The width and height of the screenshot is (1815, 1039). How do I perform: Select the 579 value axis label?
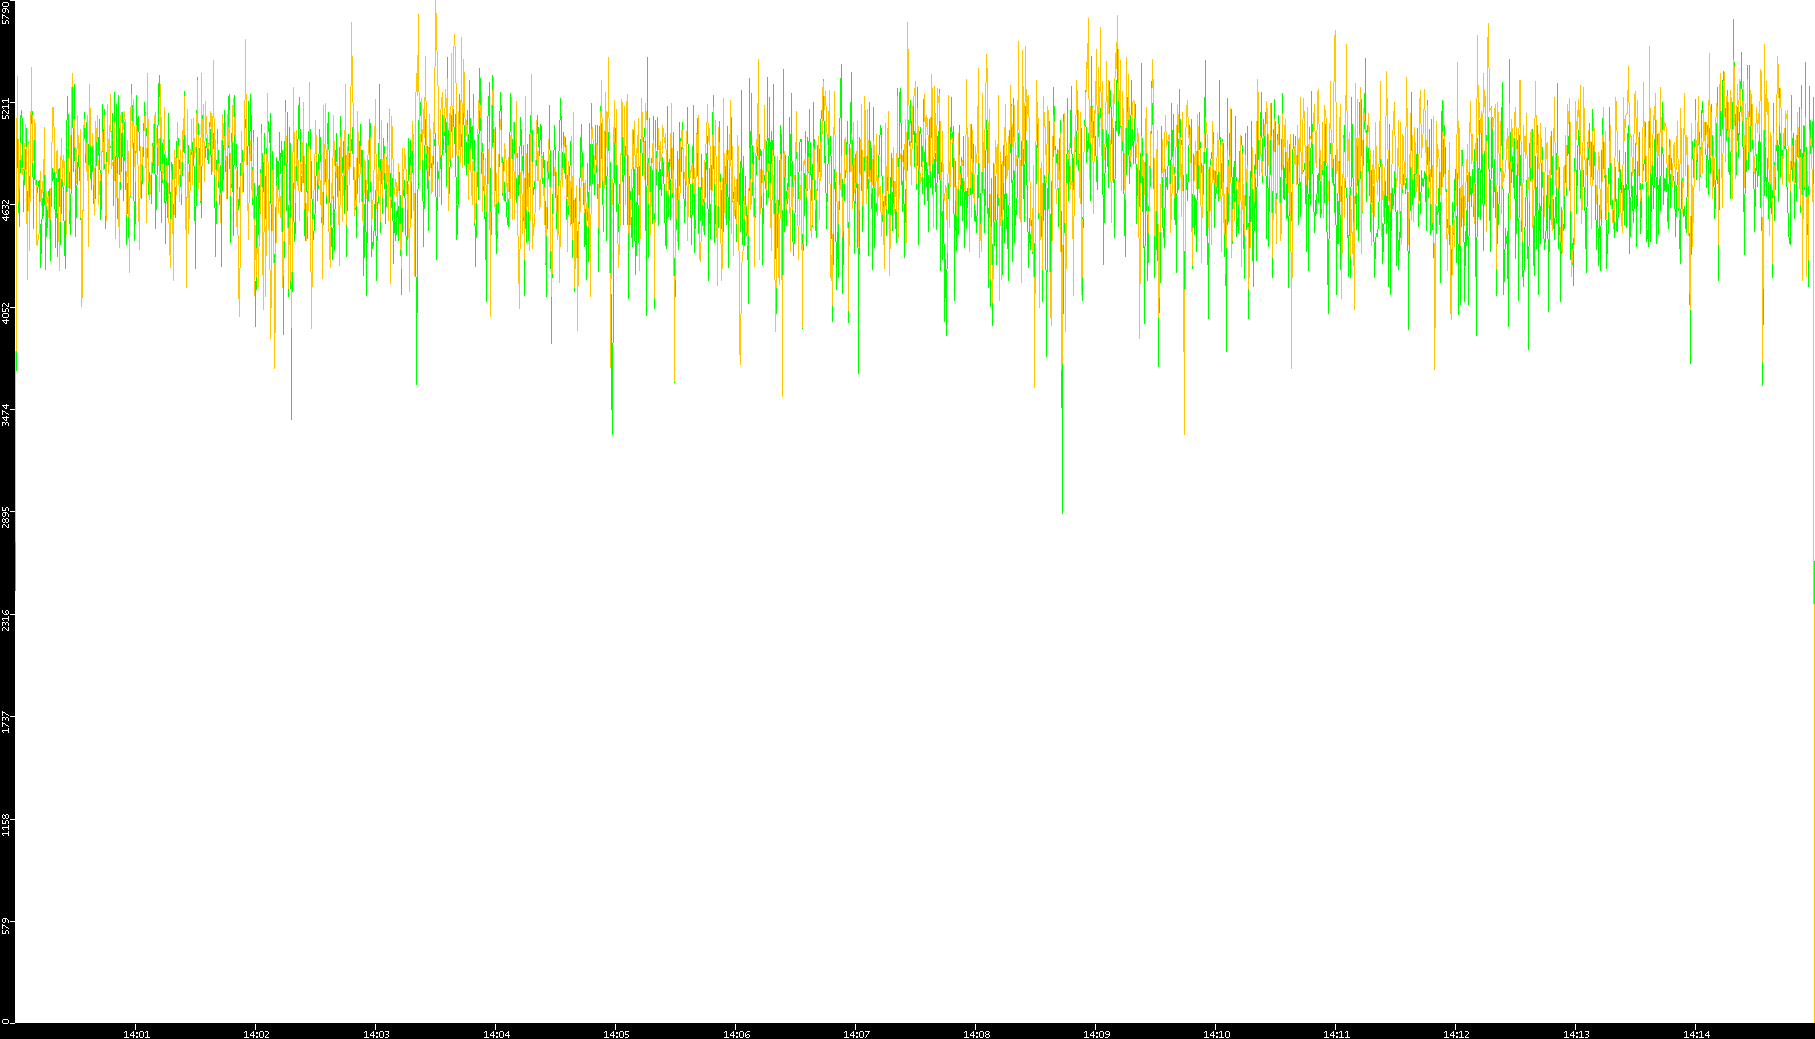6,925
